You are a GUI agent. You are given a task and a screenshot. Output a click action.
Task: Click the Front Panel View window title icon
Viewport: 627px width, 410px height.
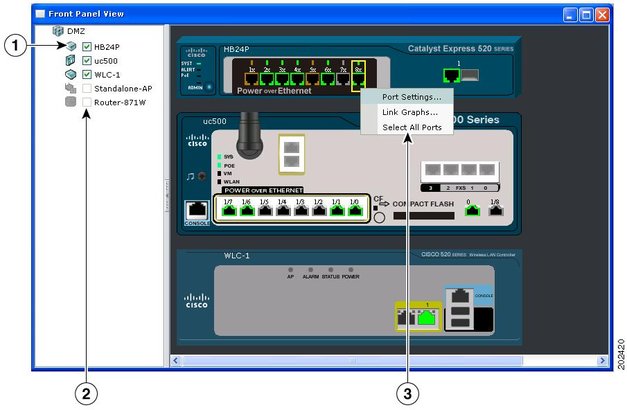click(40, 14)
